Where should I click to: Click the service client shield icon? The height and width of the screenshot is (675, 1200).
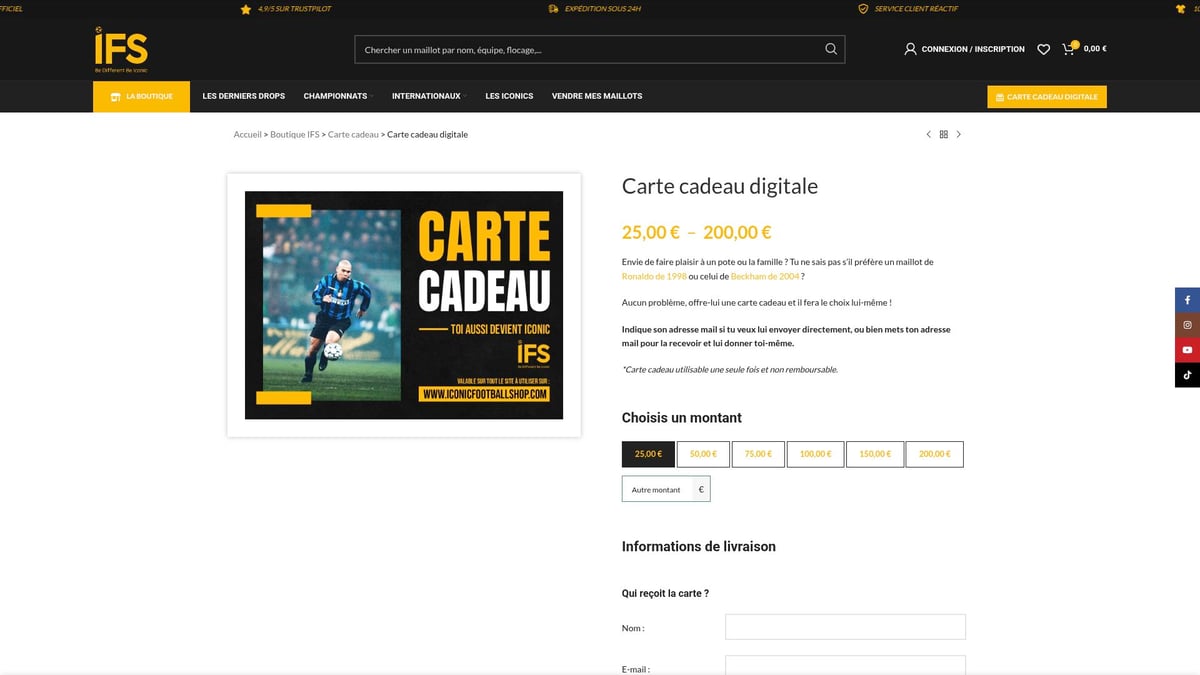(x=863, y=8)
